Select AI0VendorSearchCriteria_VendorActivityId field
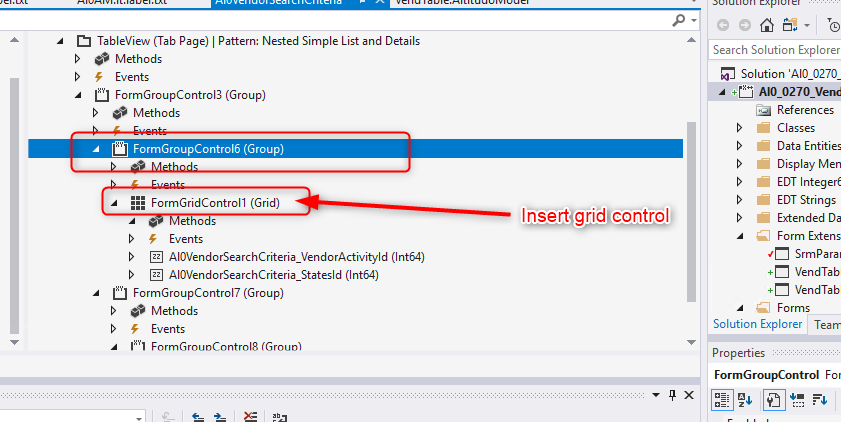Viewport: 841px width, 422px height. [296, 257]
